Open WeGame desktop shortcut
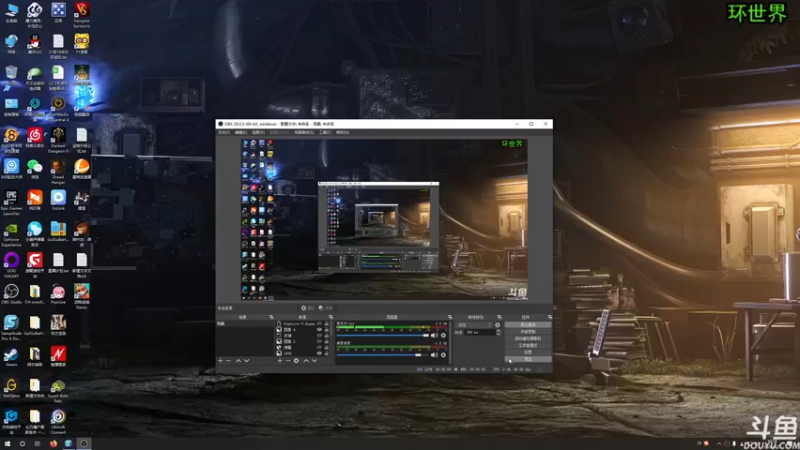Viewport: 800px width, 450px height. 11,388
